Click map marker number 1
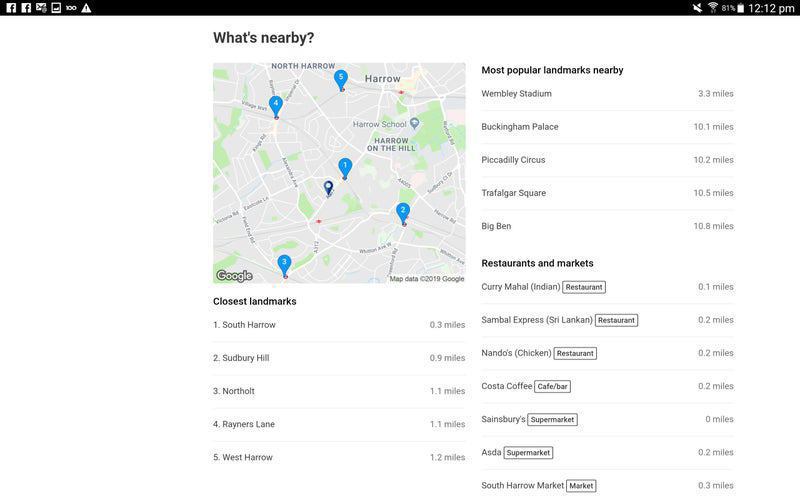Image resolution: width=800 pixels, height=500 pixels. (x=345, y=167)
